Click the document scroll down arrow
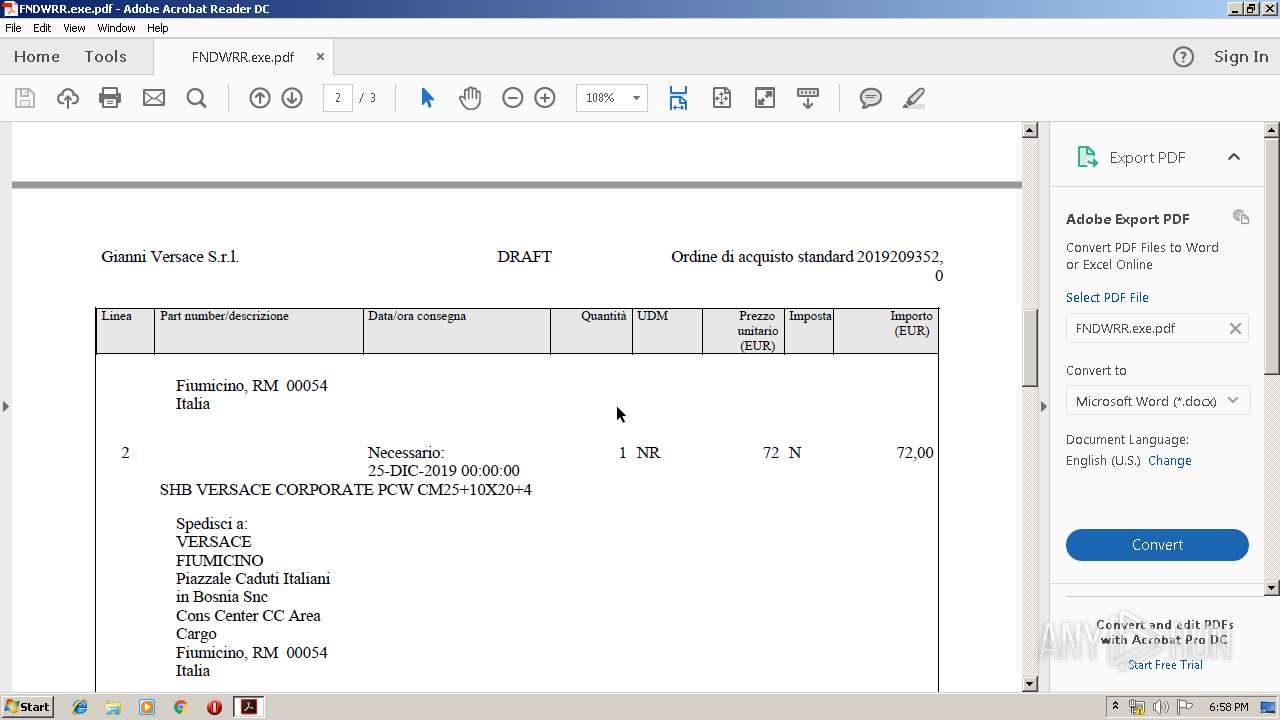The height and width of the screenshot is (720, 1280). point(1030,684)
